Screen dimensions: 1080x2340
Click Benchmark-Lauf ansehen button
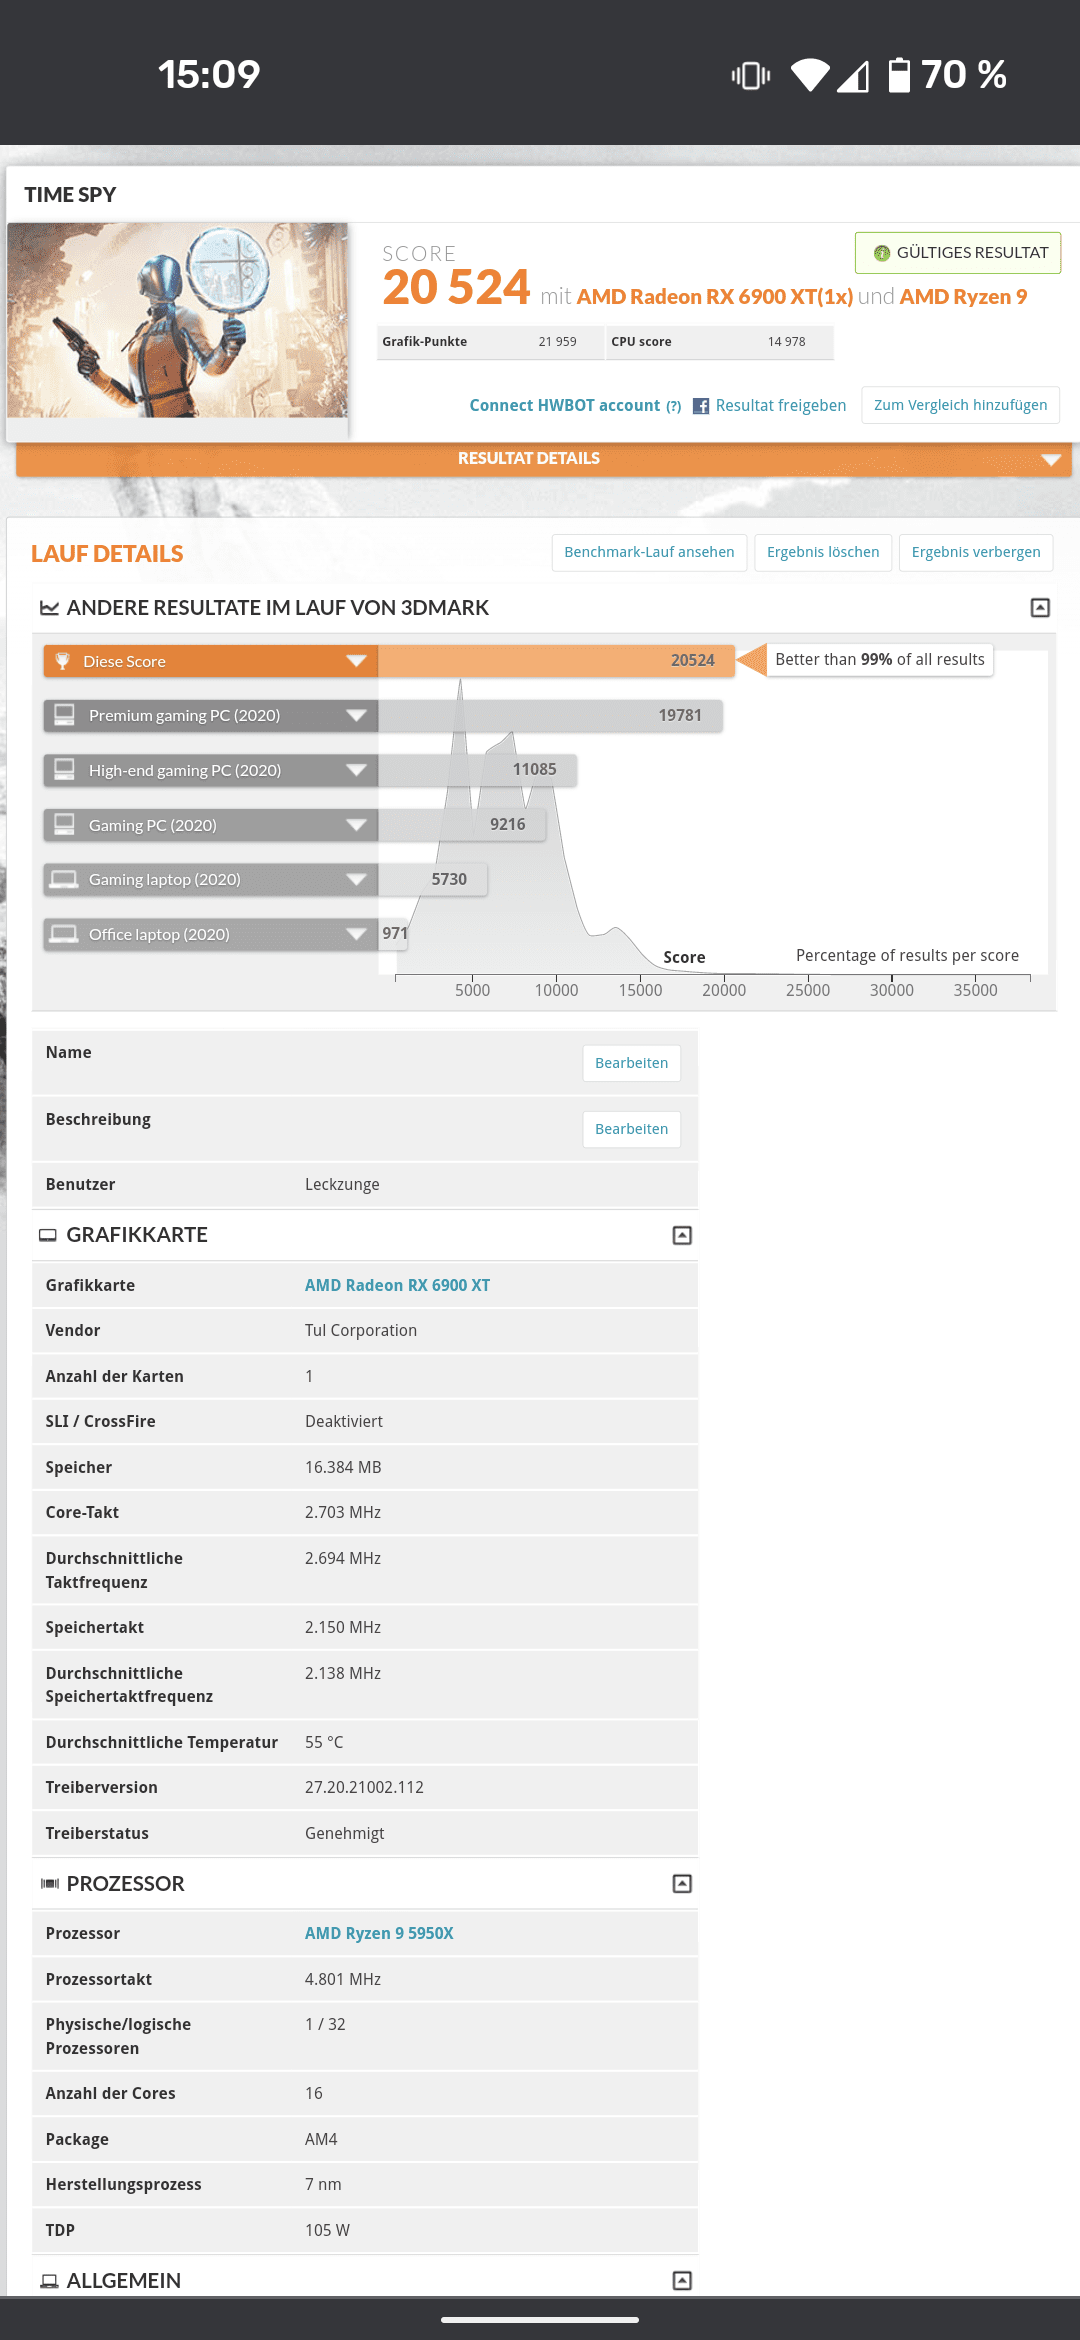click(x=649, y=553)
